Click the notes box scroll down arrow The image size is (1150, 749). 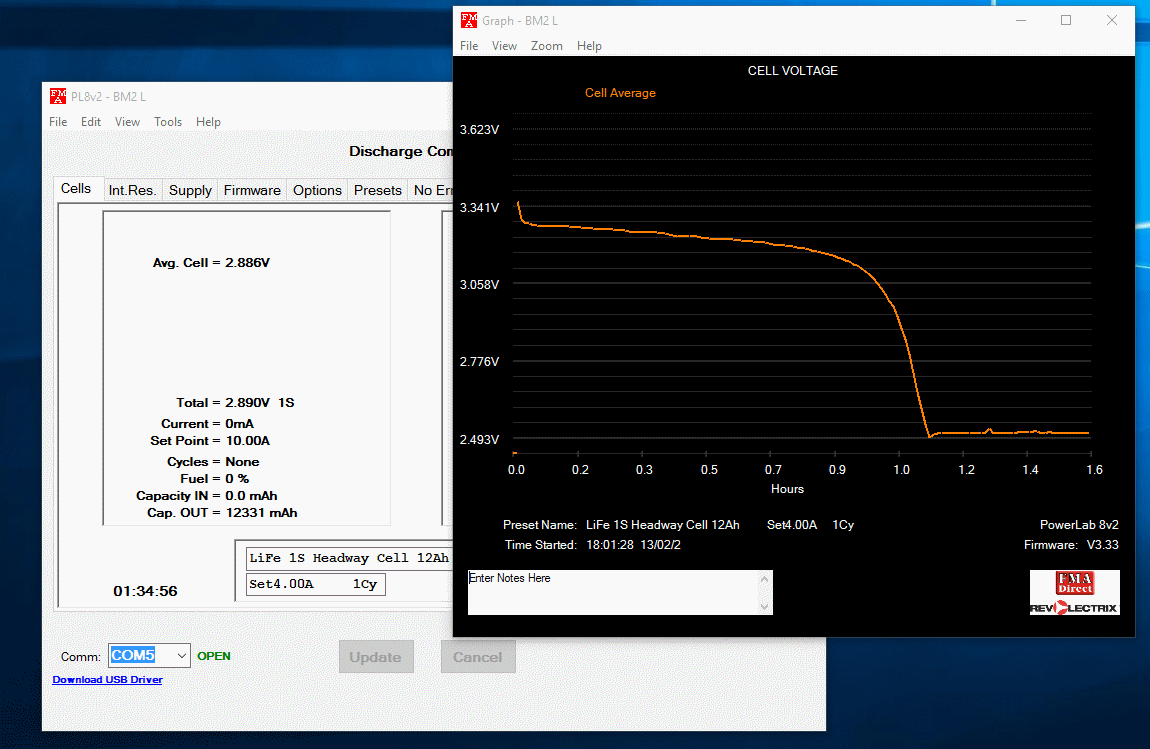pos(765,607)
